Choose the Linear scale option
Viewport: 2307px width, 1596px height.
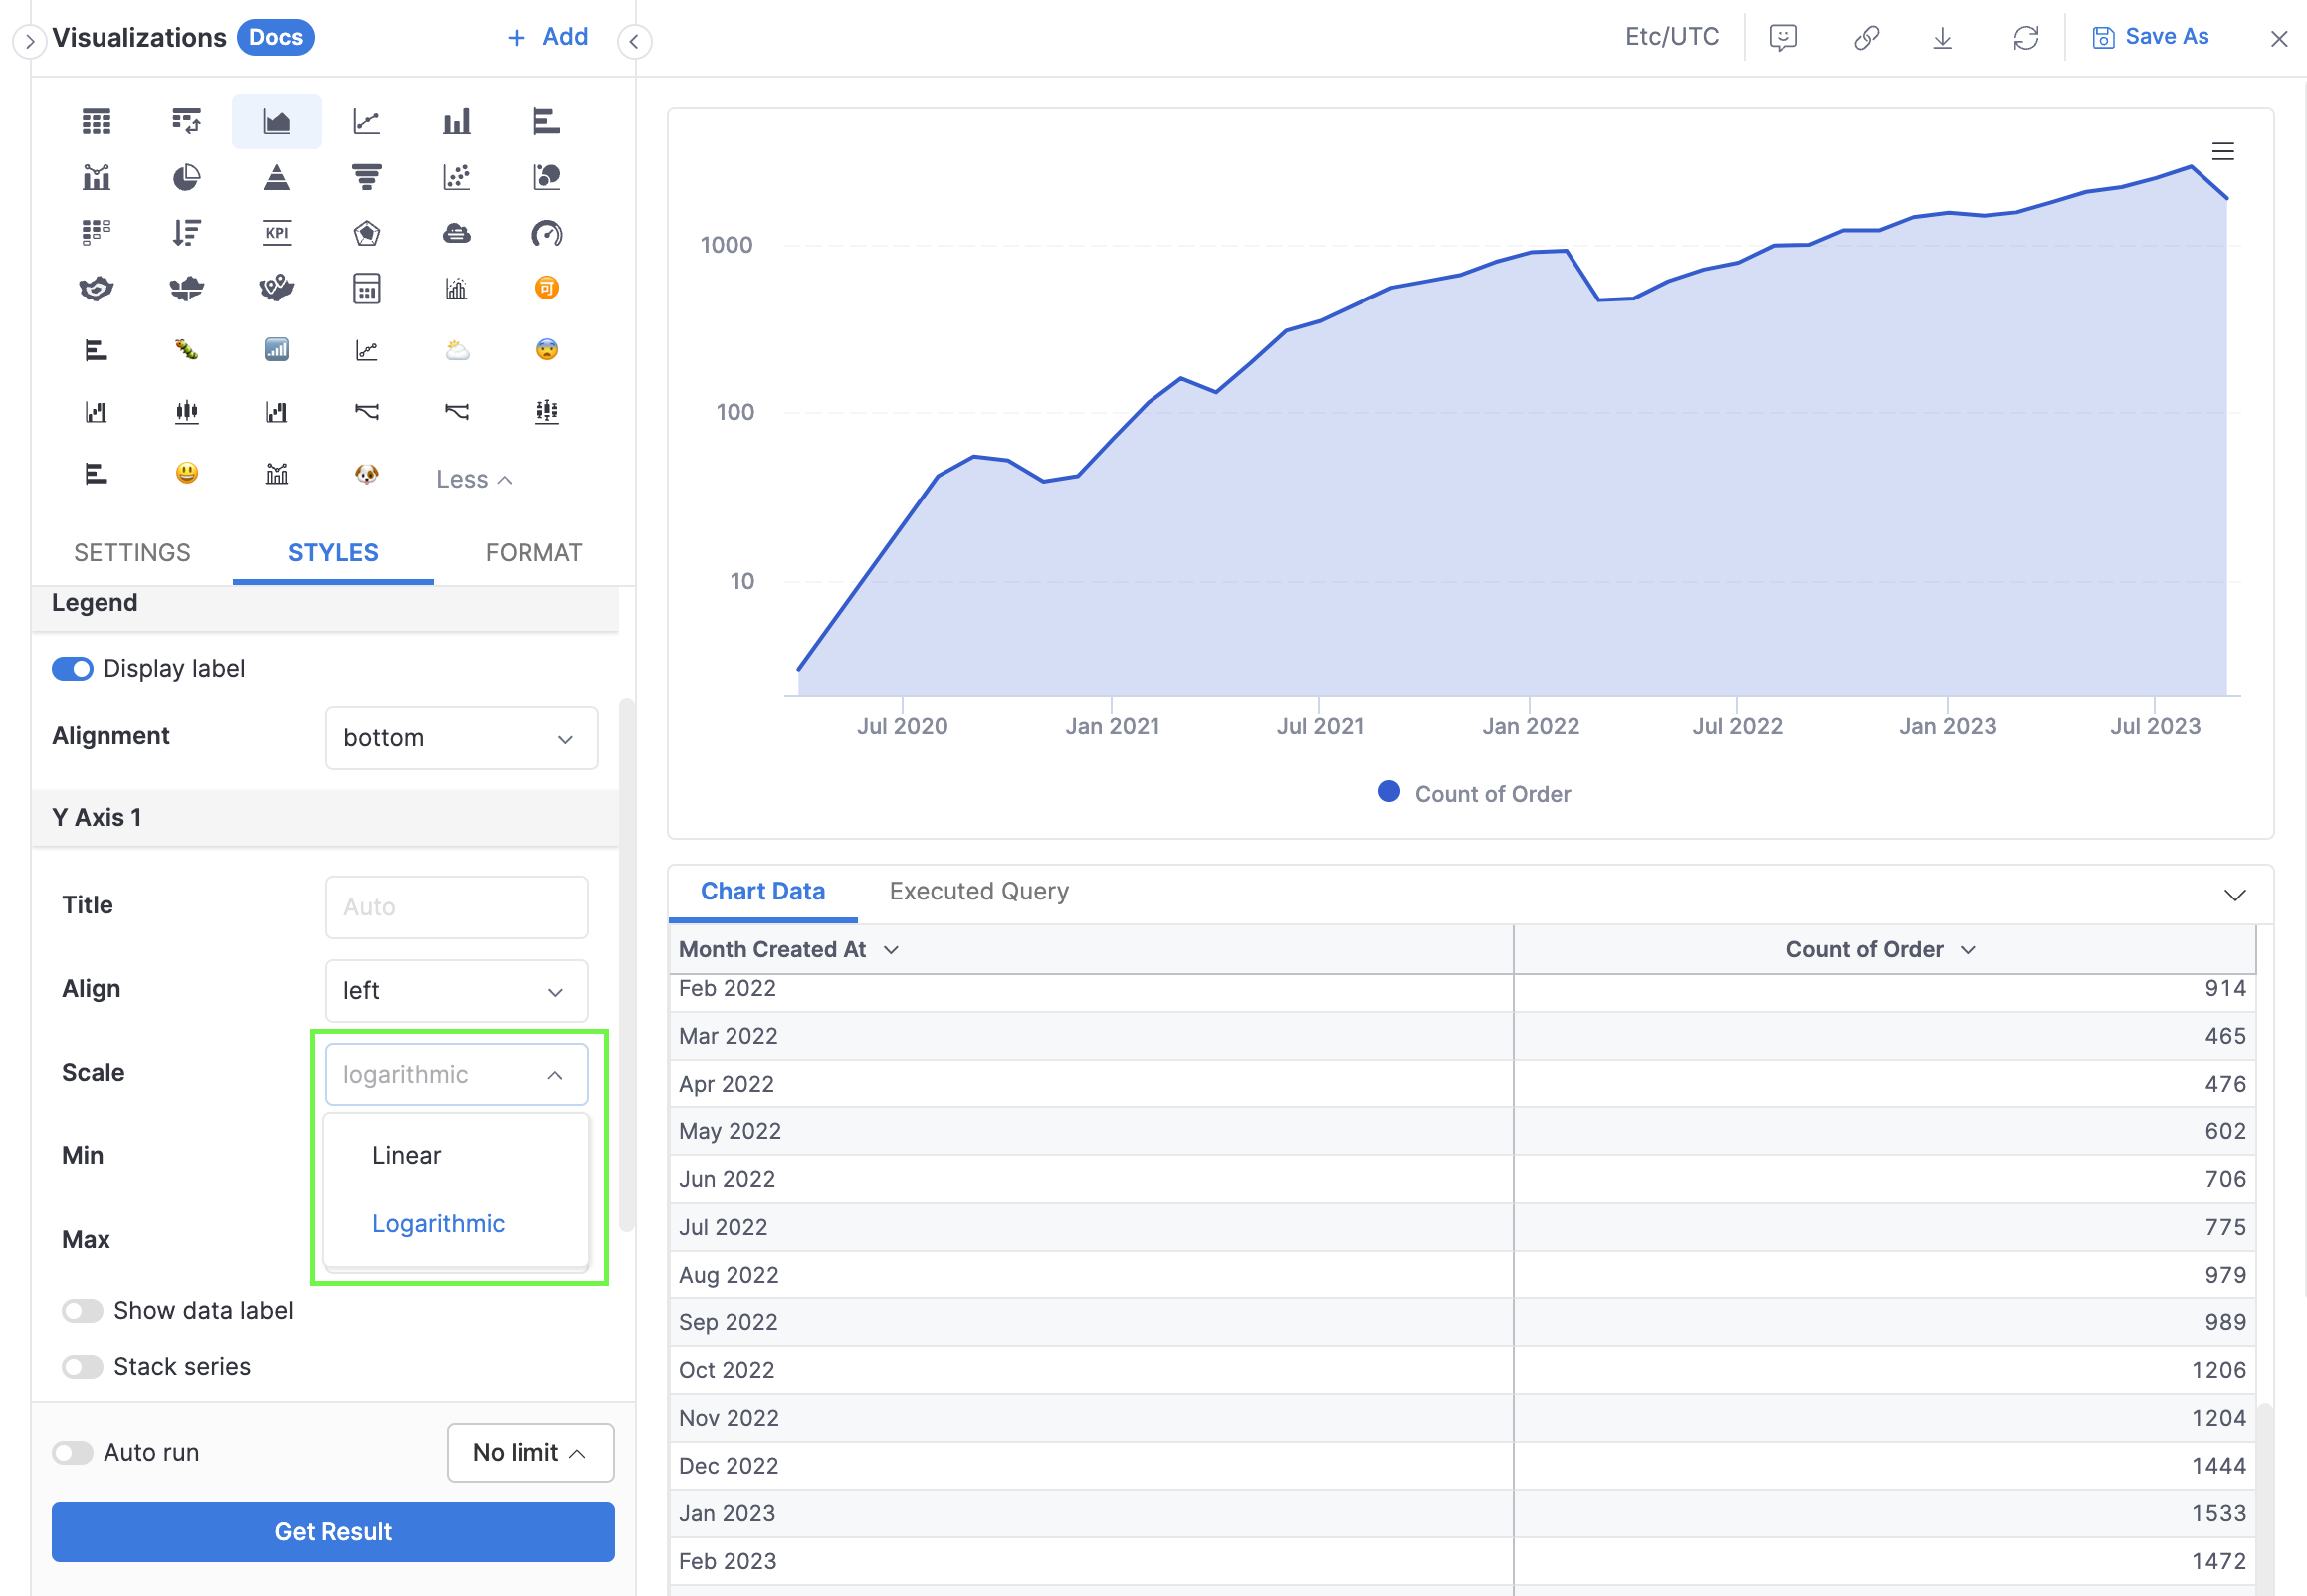(456, 1155)
